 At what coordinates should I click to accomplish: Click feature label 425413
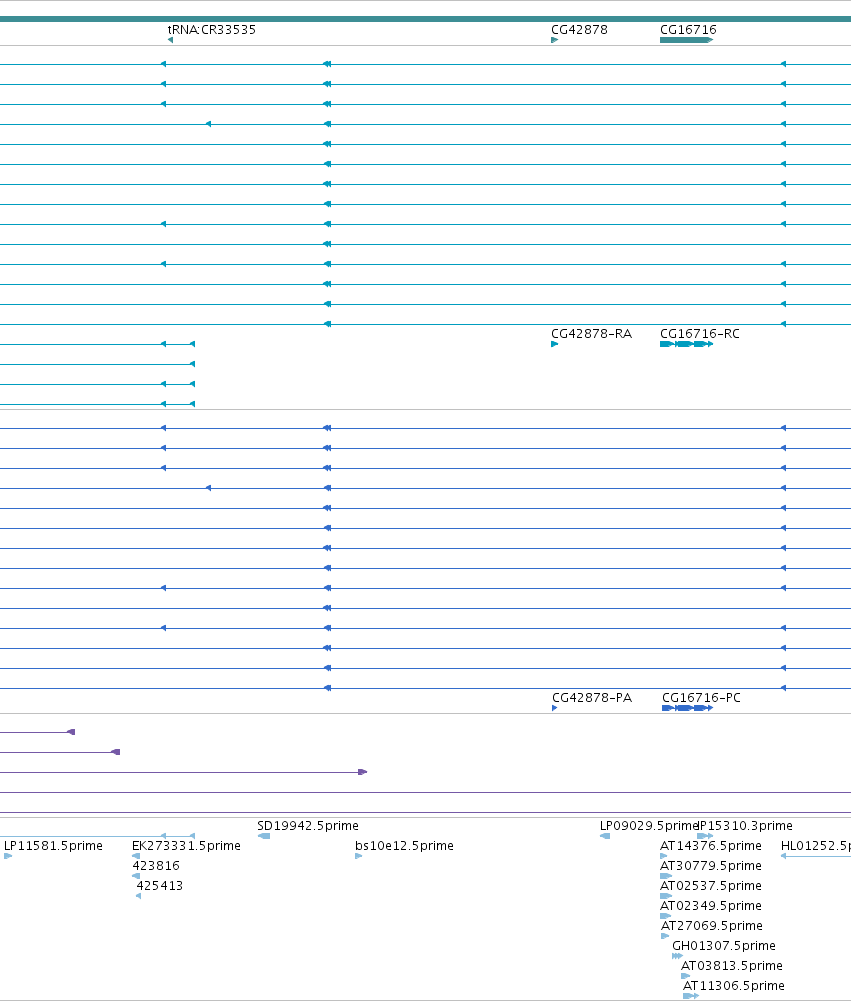coord(160,885)
